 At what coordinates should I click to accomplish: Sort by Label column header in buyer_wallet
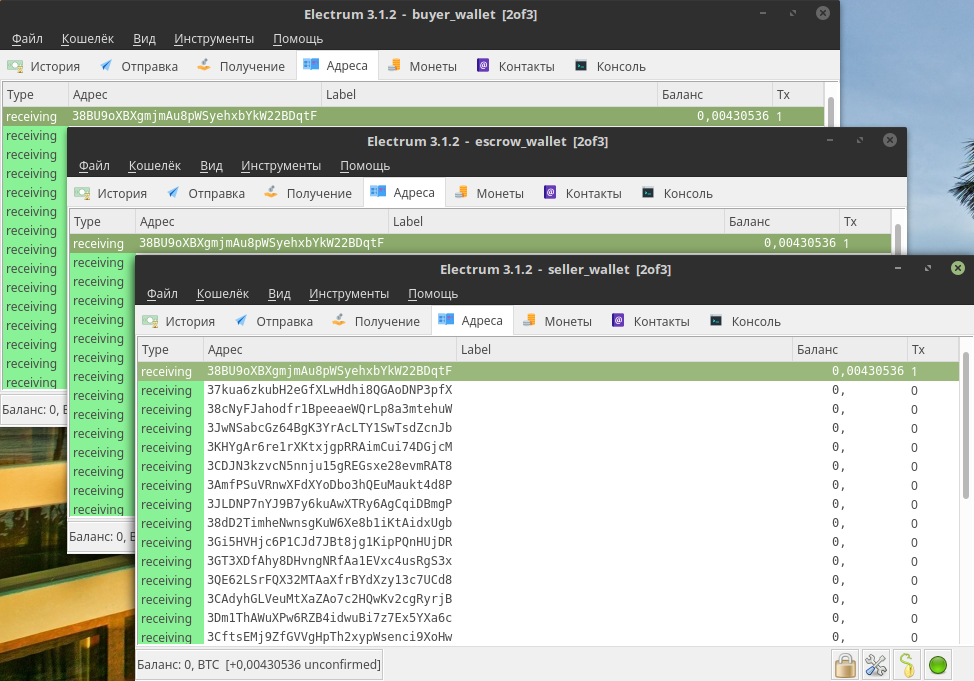tap(489, 94)
